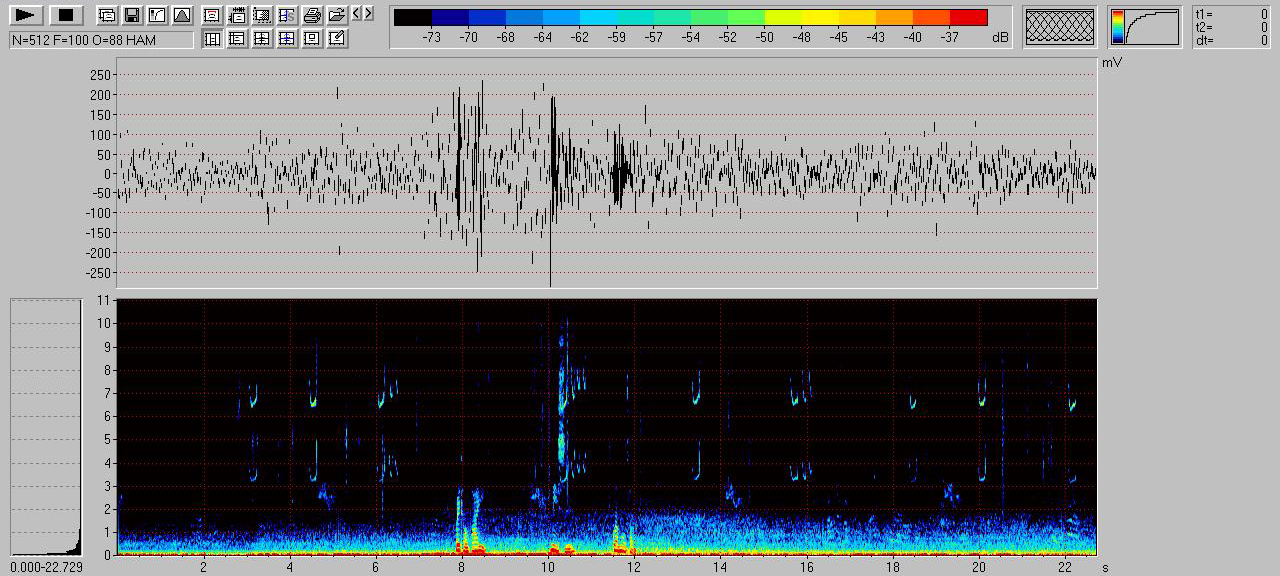Click the stacked windows icon beside Stop
The width and height of the screenshot is (1280, 576).
point(107,15)
